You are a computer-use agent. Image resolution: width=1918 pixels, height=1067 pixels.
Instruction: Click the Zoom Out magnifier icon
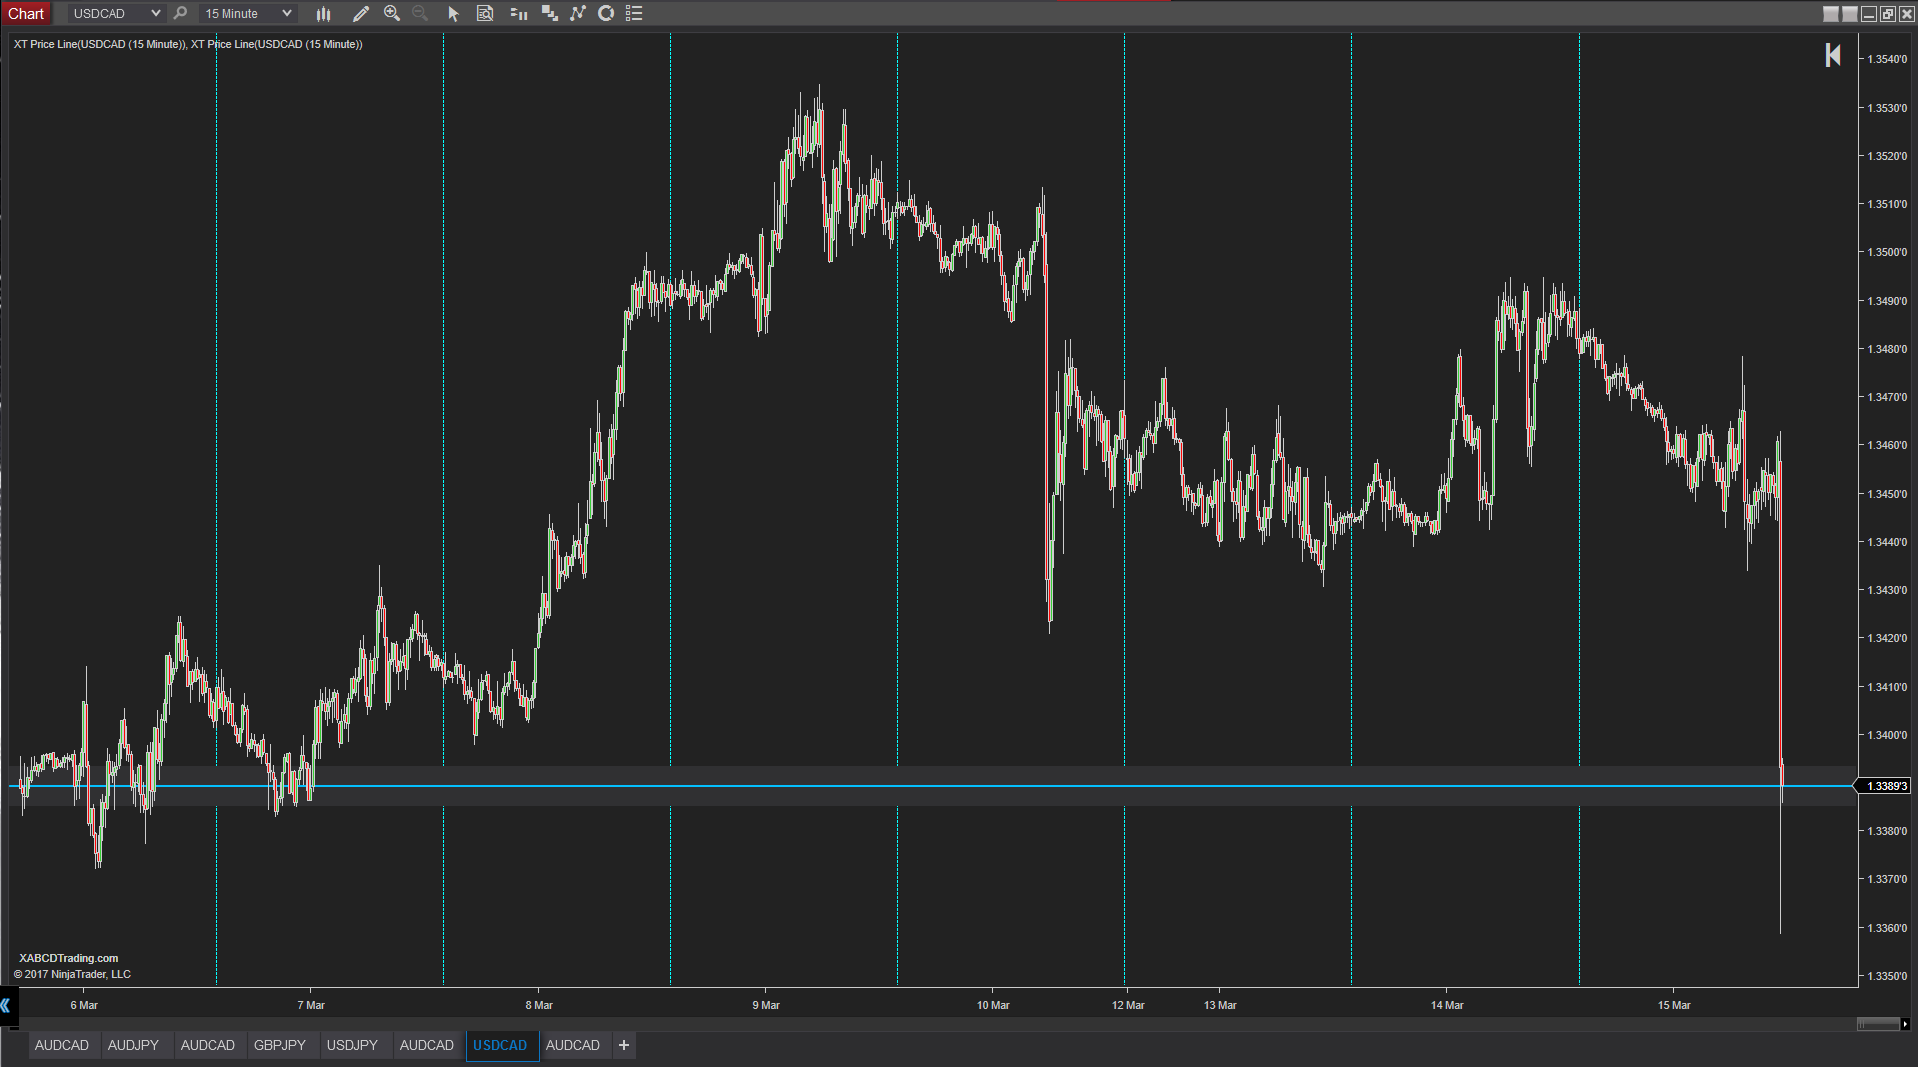coord(420,13)
